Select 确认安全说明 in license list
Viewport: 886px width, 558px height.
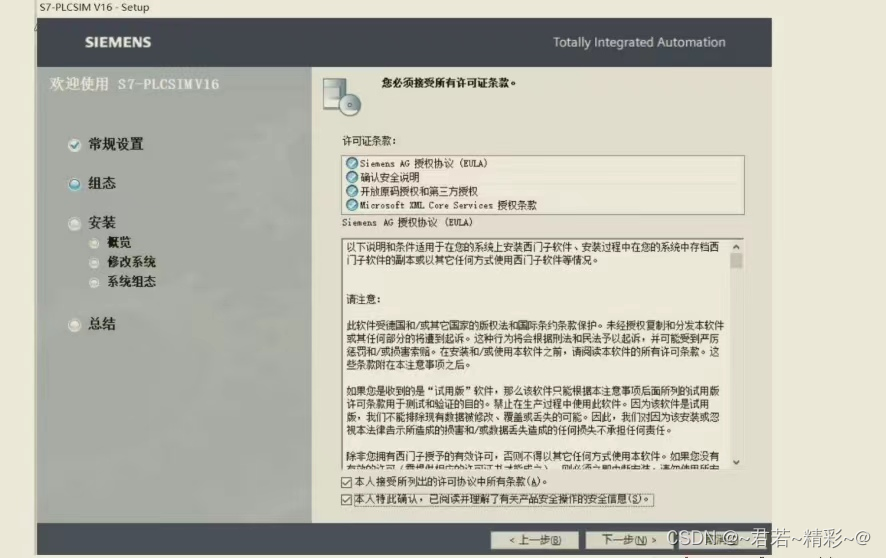(x=390, y=177)
